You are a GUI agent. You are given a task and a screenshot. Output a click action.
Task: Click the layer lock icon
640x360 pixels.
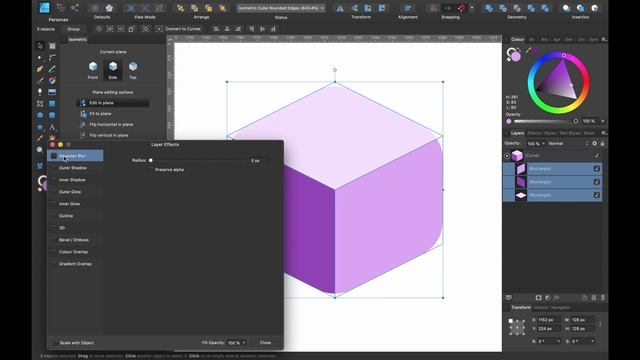(602, 144)
